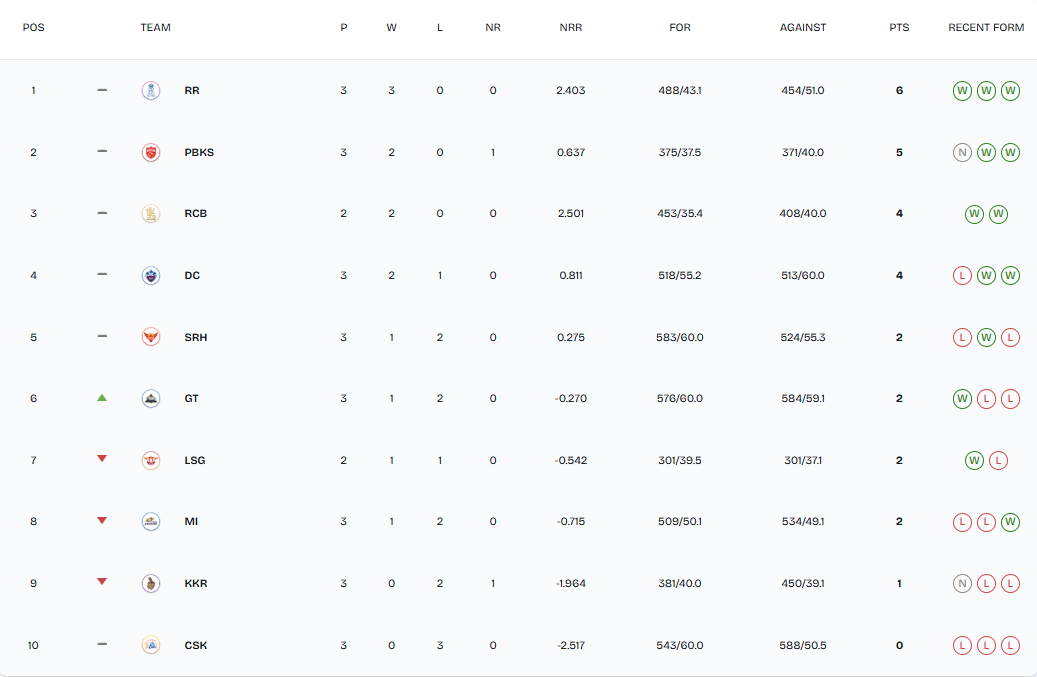Image resolution: width=1037 pixels, height=677 pixels.
Task: Click the PBKS team logo icon
Action: tap(151, 153)
